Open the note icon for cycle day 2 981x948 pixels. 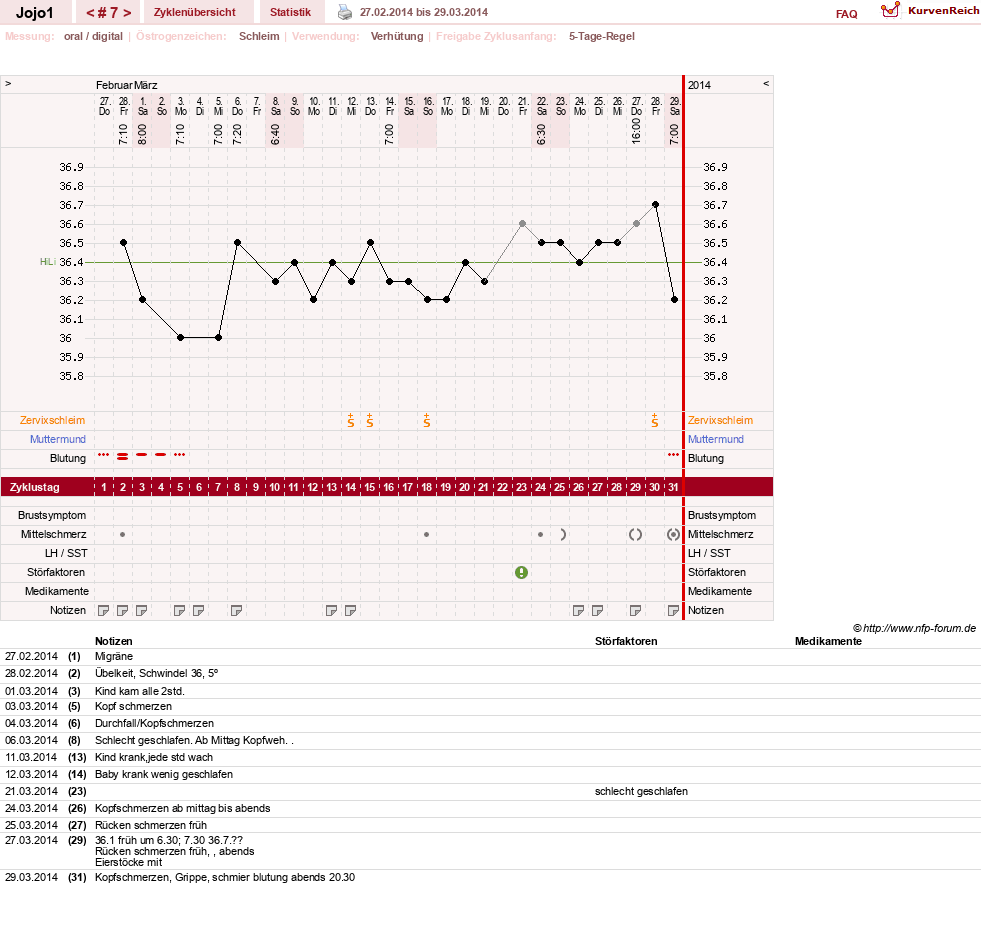point(123,610)
